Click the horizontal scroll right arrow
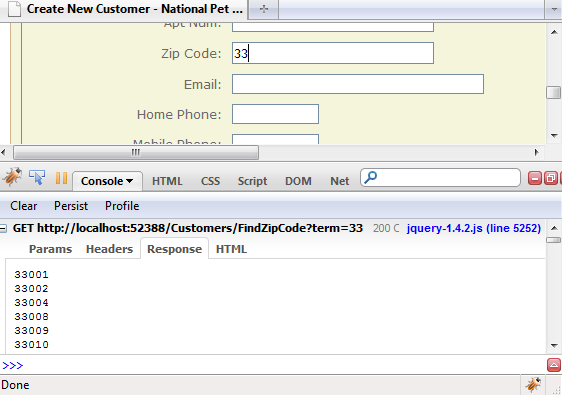 [x=537, y=152]
